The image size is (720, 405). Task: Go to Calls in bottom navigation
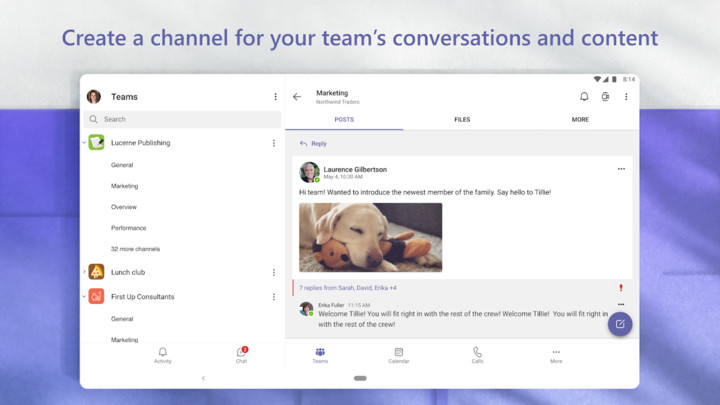pos(477,355)
